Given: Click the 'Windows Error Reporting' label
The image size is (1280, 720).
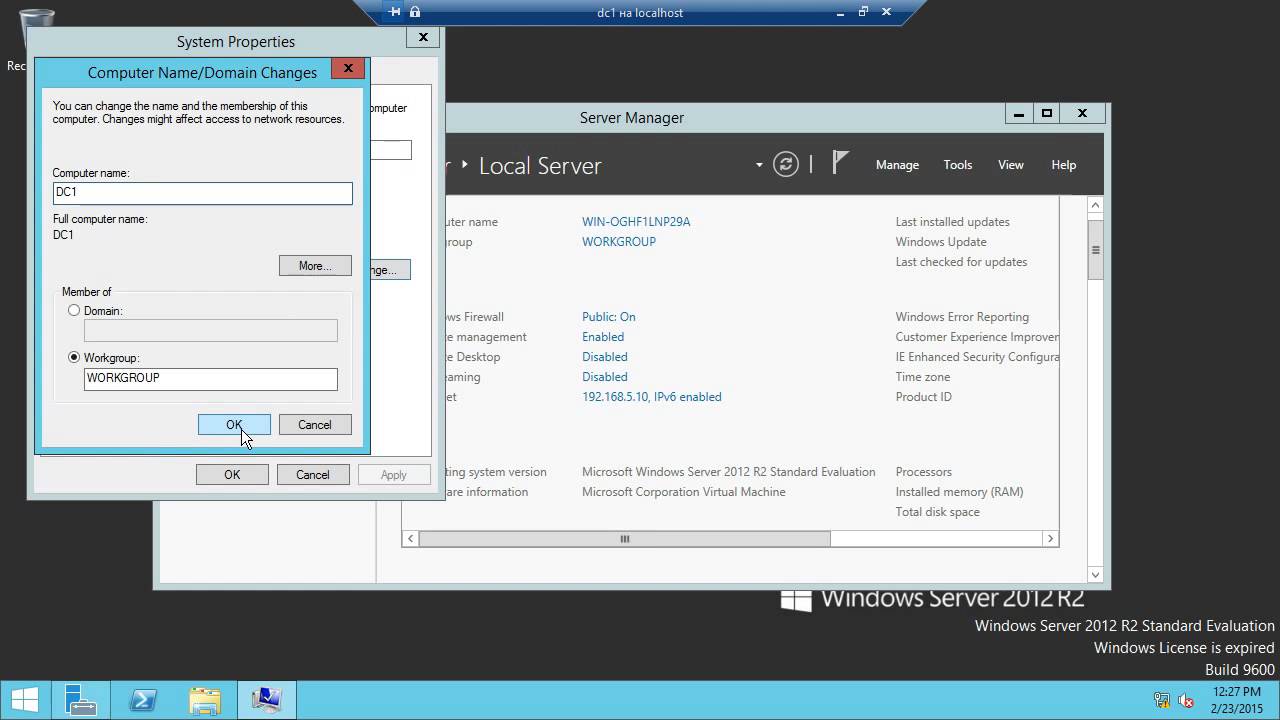Looking at the screenshot, I should click(x=962, y=317).
